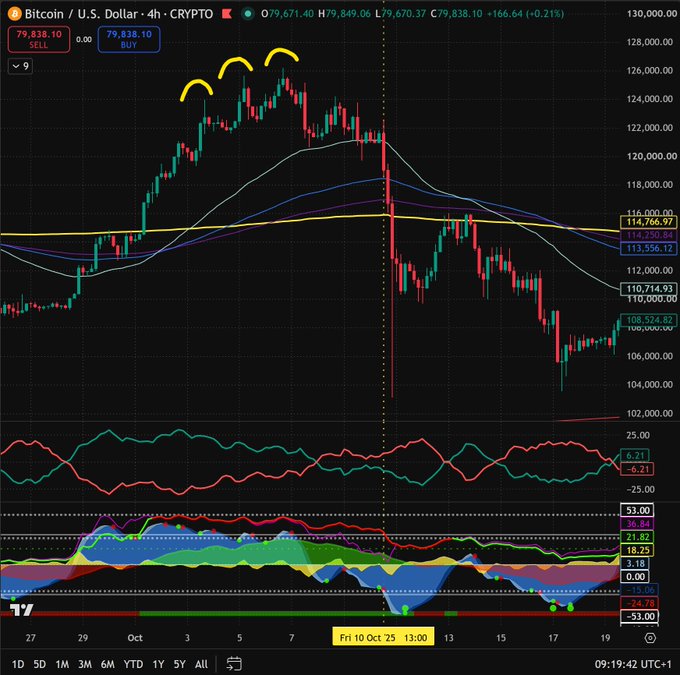Expand the collapsed indicators legend showing 9
This screenshot has width=680, height=675.
20,66
